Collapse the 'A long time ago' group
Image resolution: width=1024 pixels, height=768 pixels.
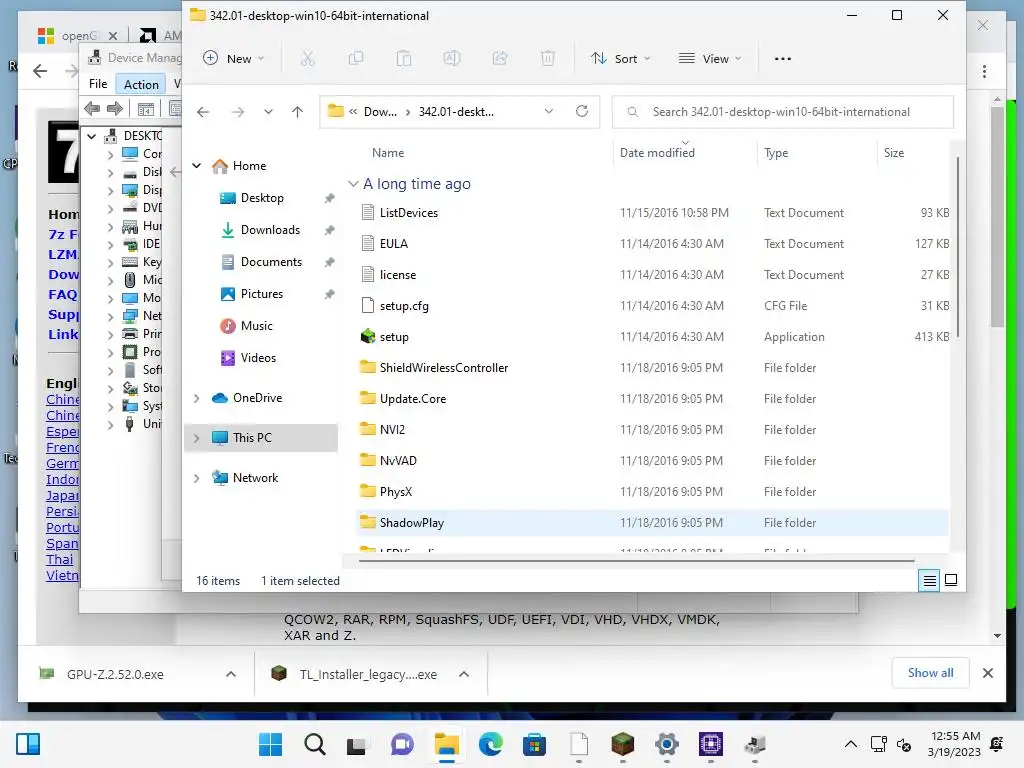(x=353, y=184)
